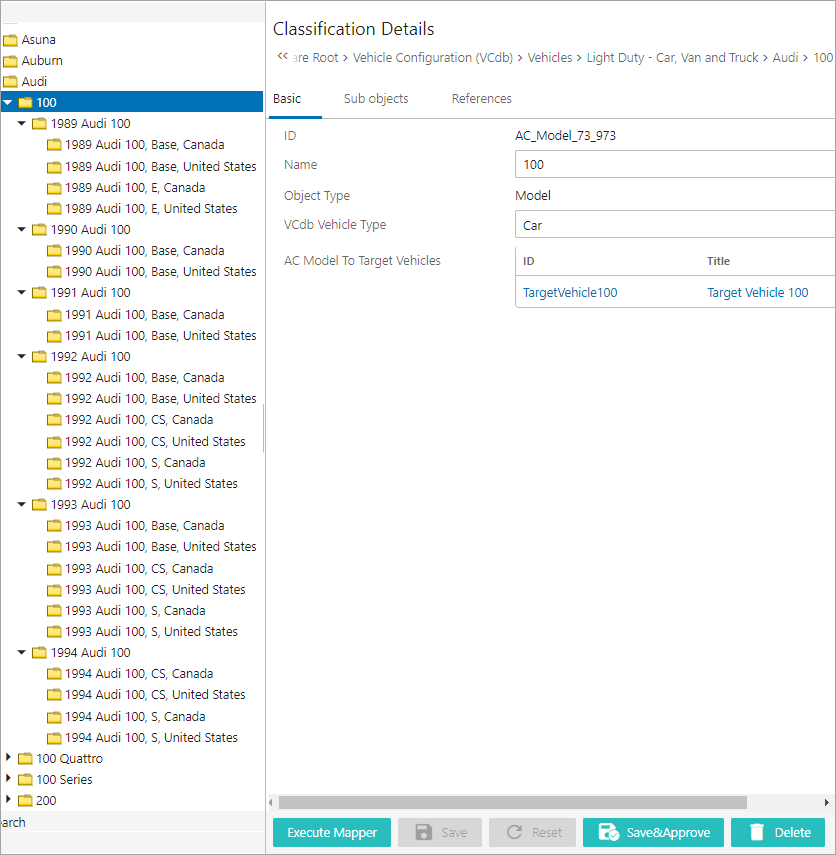This screenshot has width=836, height=855.
Task: Click the Delete button
Action: click(x=778, y=833)
